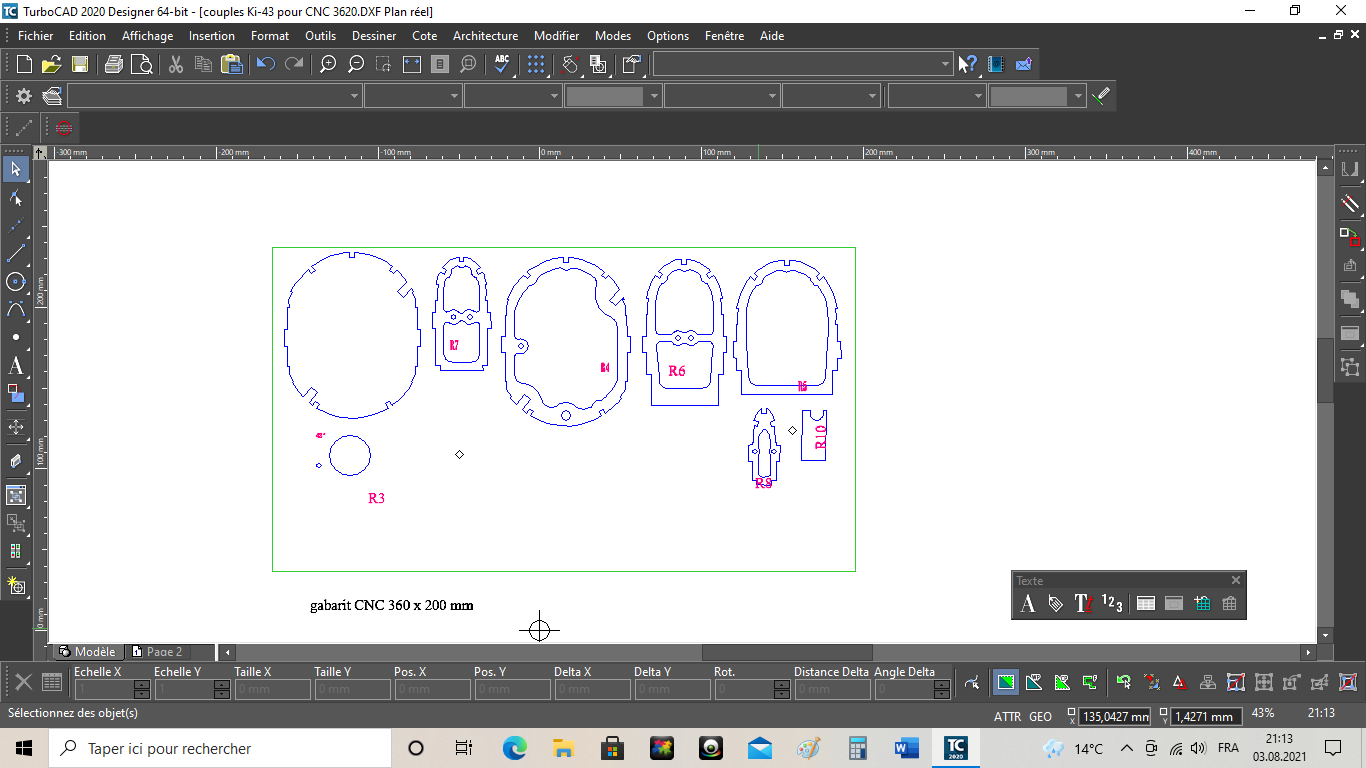Click the Save floppy disk icon
This screenshot has width=1366, height=768.
tap(80, 64)
